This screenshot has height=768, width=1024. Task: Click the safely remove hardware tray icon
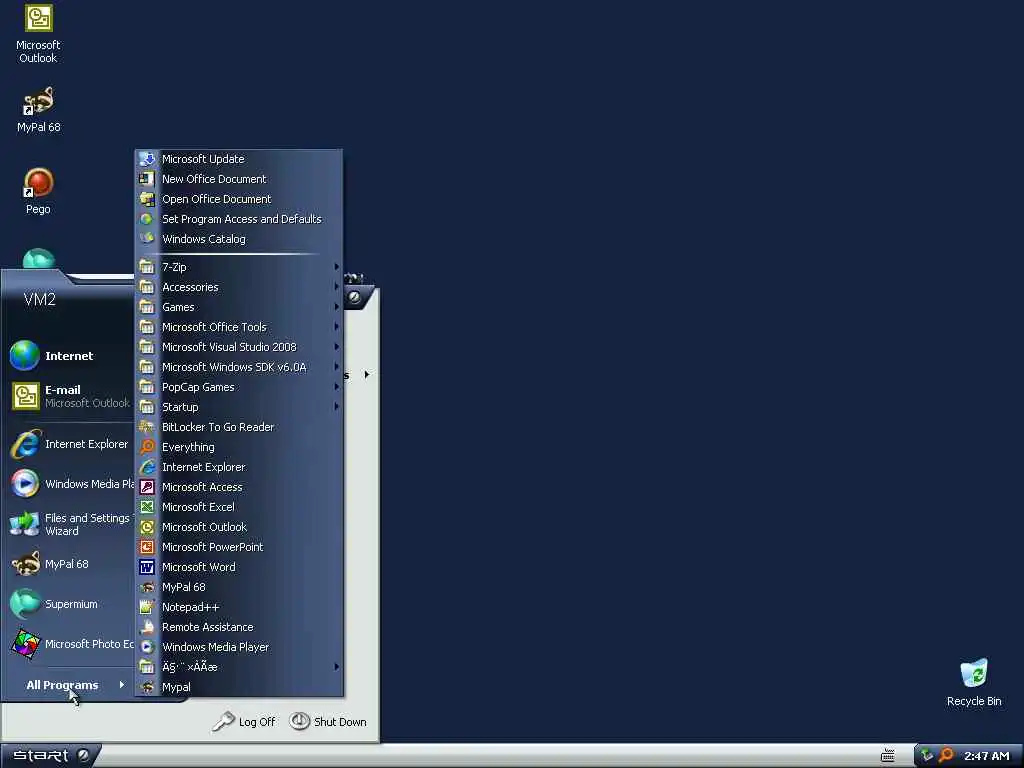click(x=926, y=756)
